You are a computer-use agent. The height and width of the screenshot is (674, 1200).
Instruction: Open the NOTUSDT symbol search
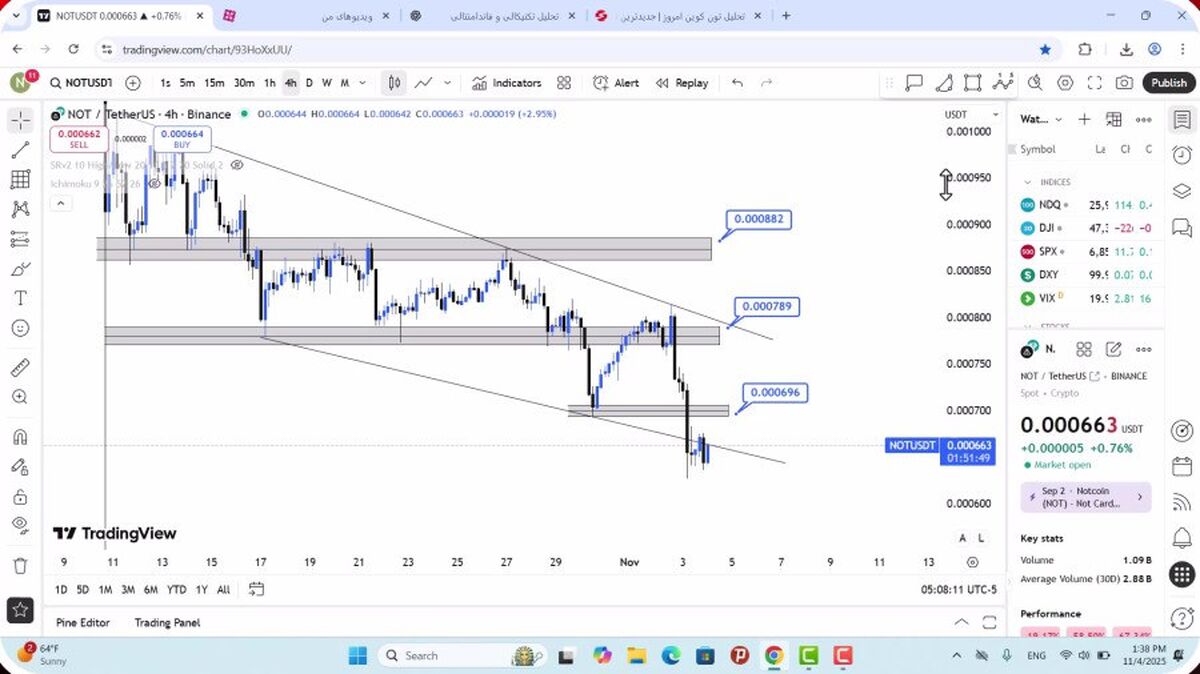[x=81, y=83]
